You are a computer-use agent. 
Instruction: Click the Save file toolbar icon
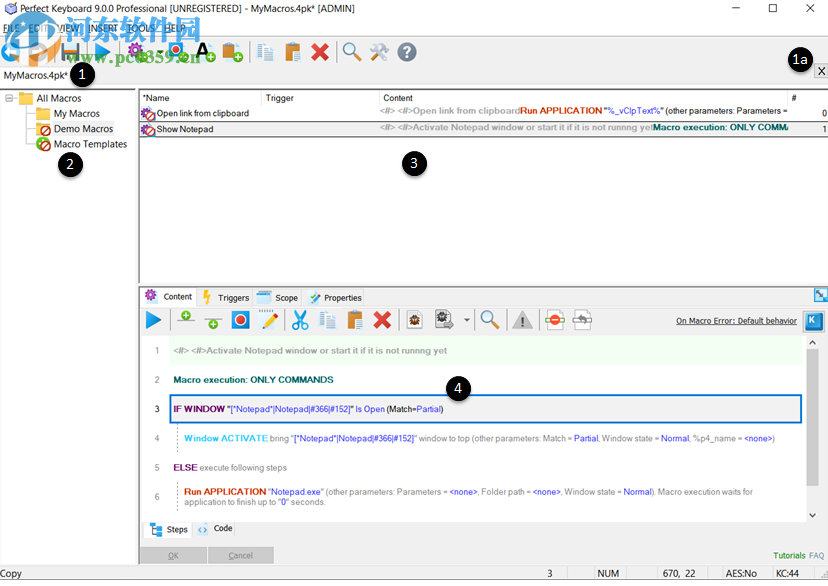pos(70,52)
